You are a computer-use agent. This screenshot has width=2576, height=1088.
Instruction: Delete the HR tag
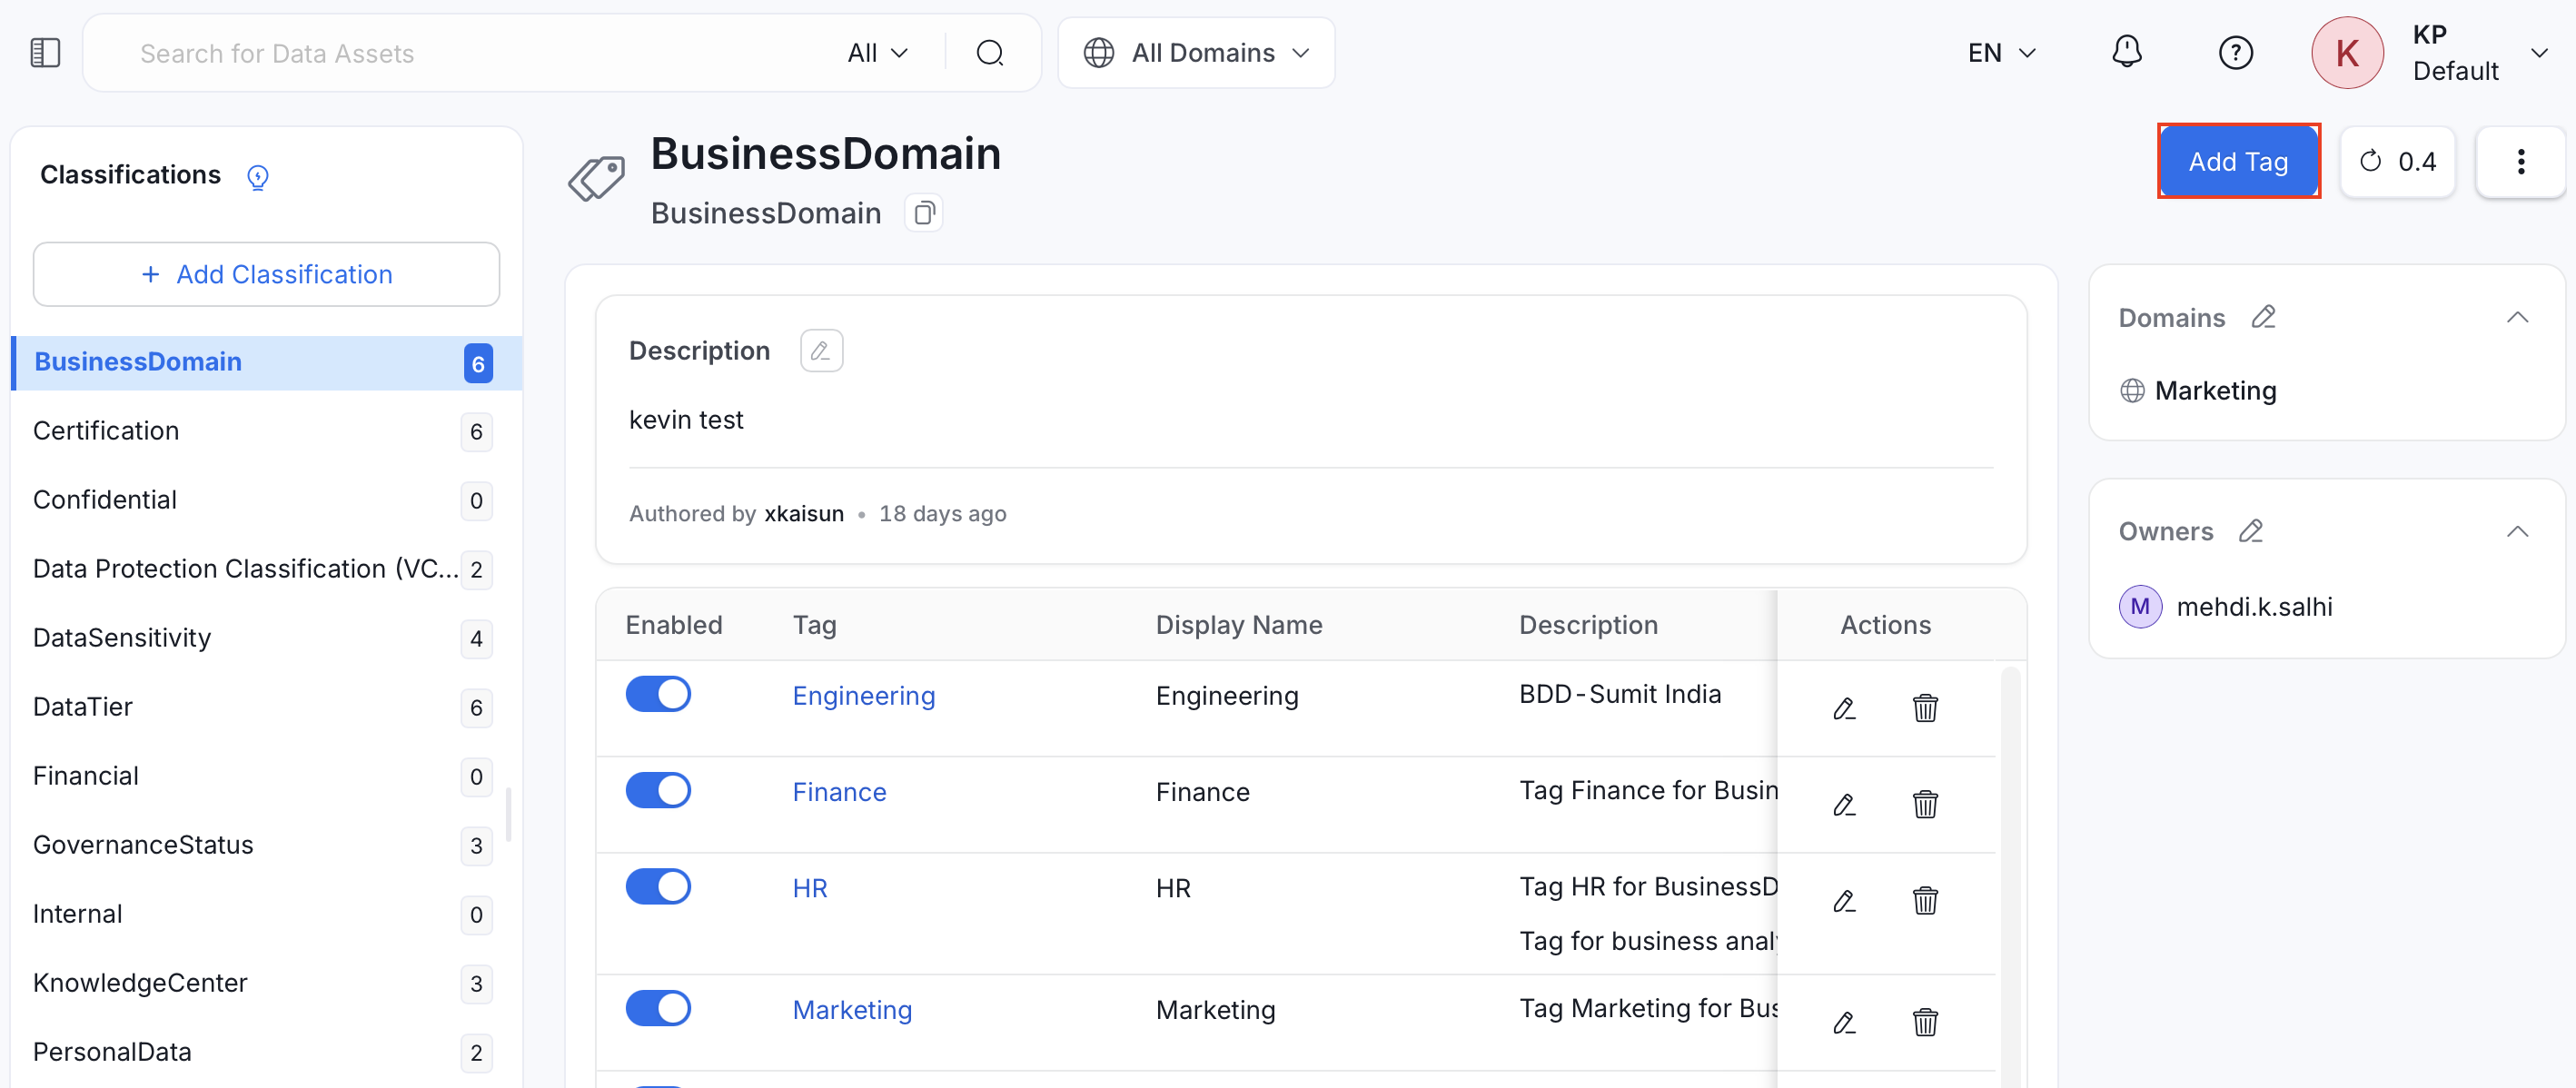(x=1925, y=901)
